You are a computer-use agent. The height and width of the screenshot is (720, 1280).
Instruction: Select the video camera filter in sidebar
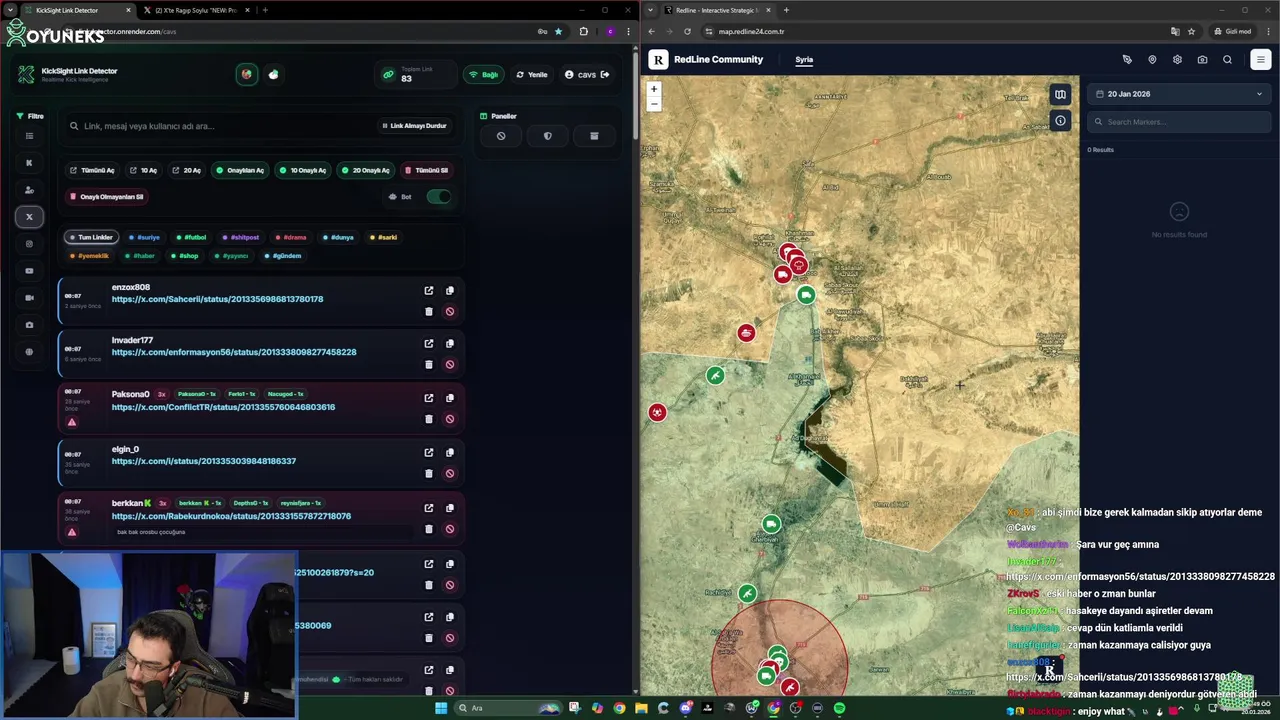pos(29,298)
